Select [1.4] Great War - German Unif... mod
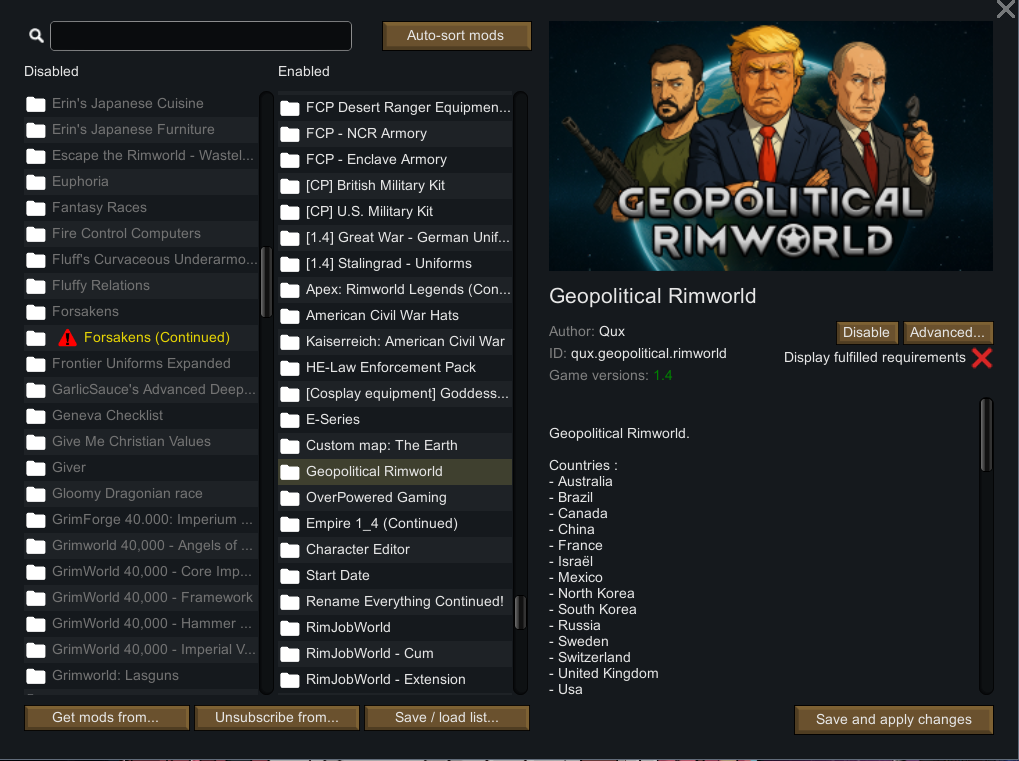The height and width of the screenshot is (761, 1019). pyautogui.click(x=395, y=238)
